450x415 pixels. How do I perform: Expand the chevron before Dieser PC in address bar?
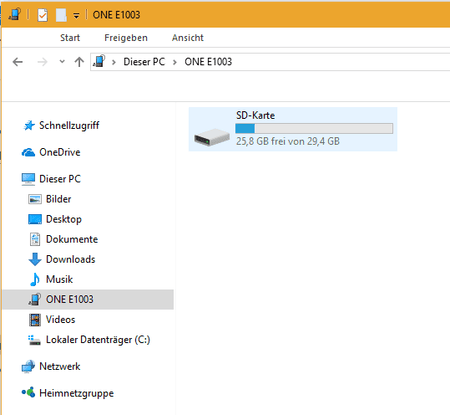114,62
